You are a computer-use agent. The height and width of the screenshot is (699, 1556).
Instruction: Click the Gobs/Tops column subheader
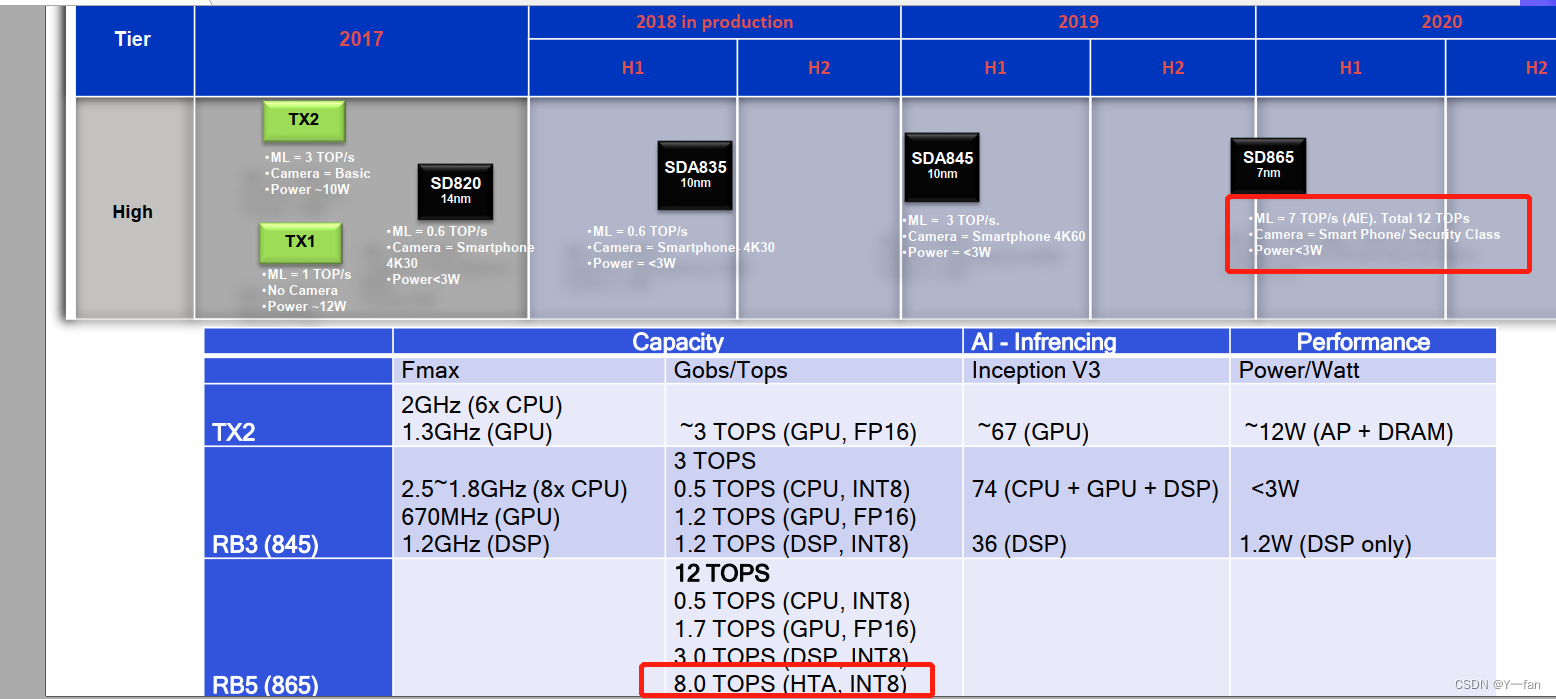click(x=731, y=370)
